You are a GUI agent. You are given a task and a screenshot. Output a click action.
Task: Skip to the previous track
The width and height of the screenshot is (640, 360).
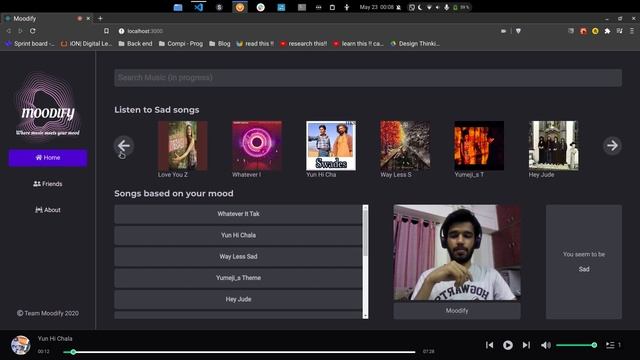click(x=489, y=345)
